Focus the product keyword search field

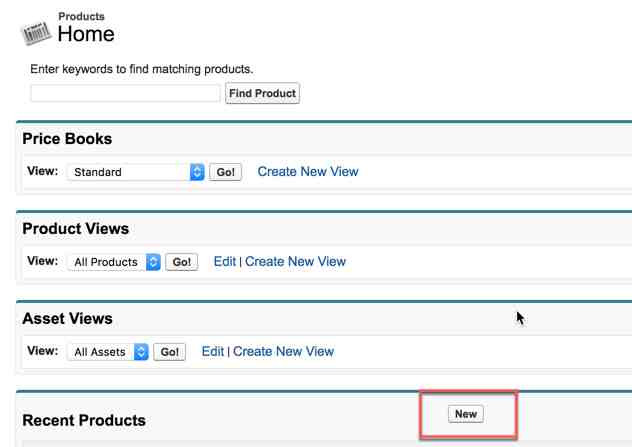(125, 93)
